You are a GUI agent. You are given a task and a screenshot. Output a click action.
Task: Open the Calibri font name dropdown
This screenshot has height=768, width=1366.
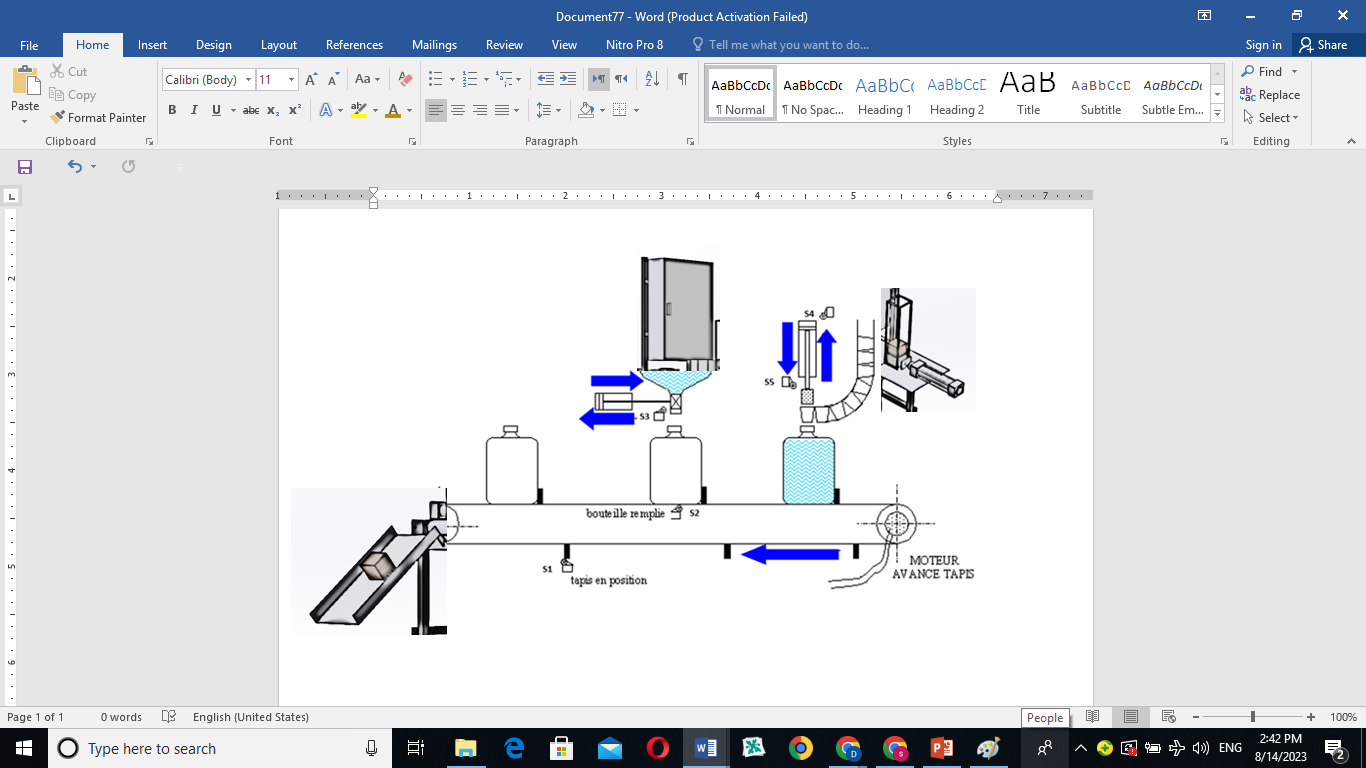(248, 80)
